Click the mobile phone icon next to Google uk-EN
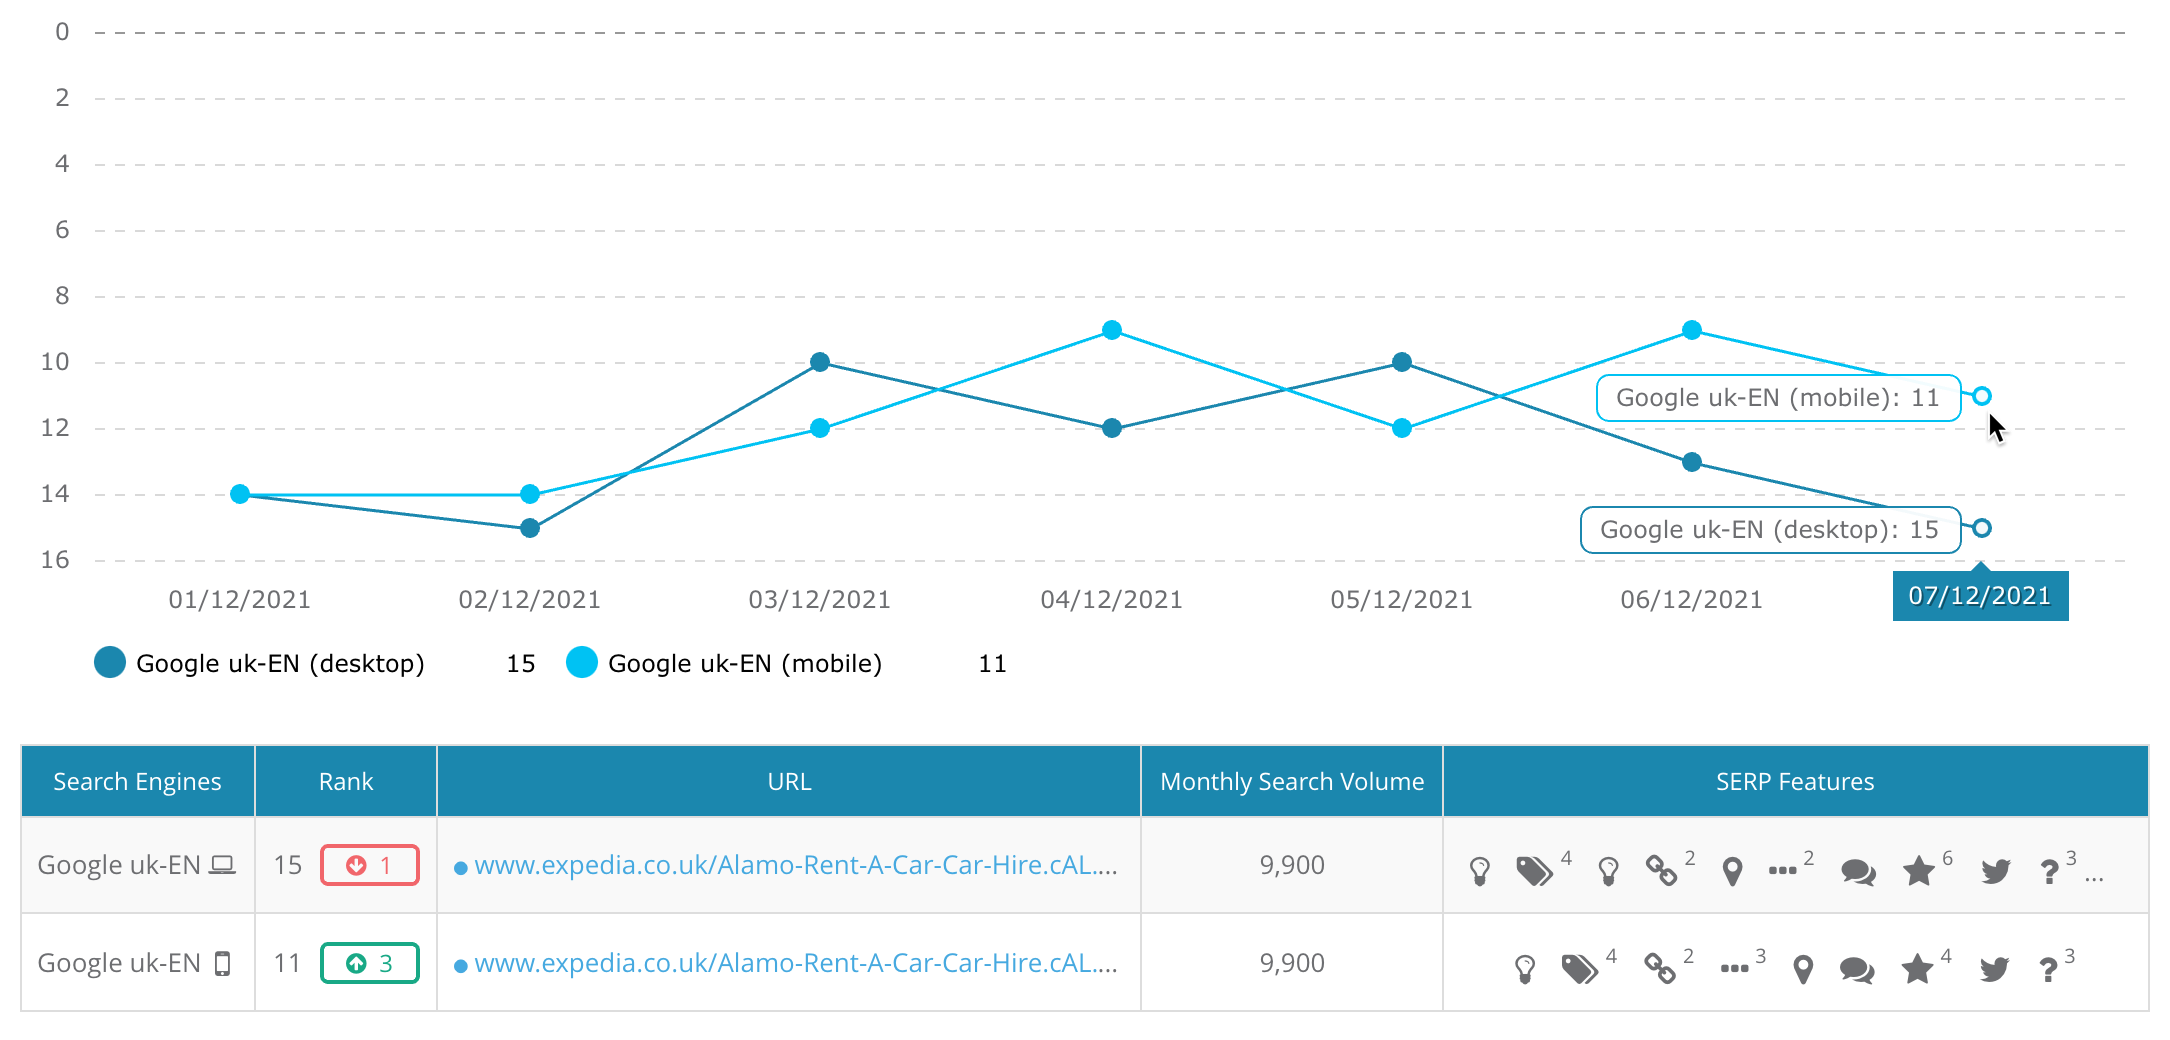 (x=222, y=962)
